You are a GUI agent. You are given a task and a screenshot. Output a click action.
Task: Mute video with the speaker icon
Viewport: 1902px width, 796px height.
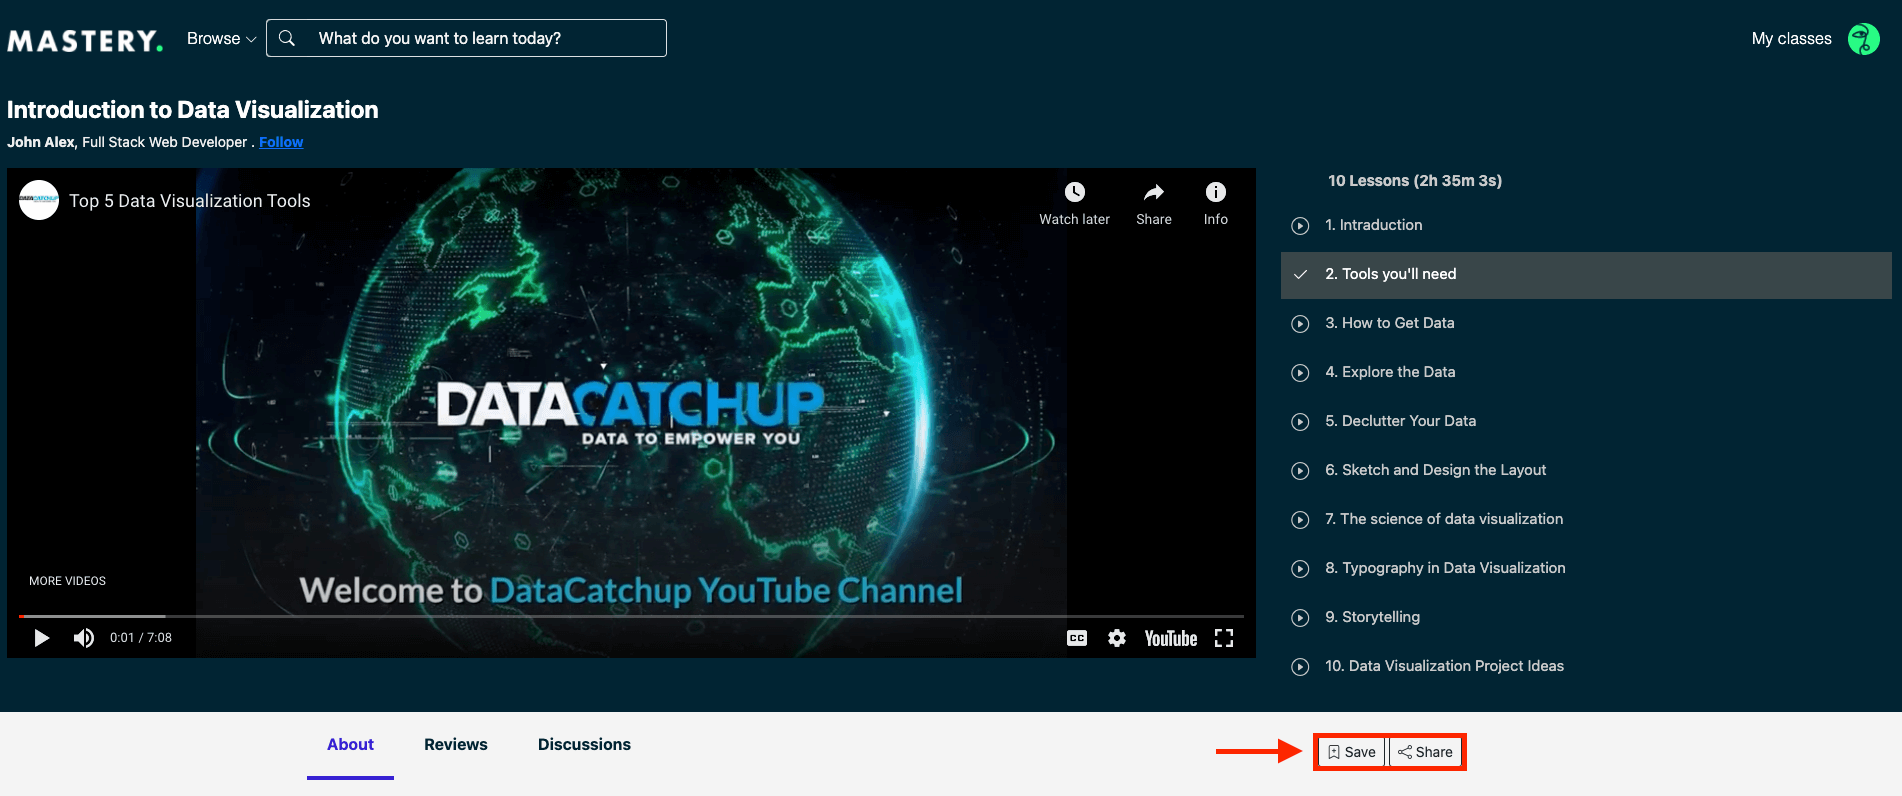click(84, 638)
